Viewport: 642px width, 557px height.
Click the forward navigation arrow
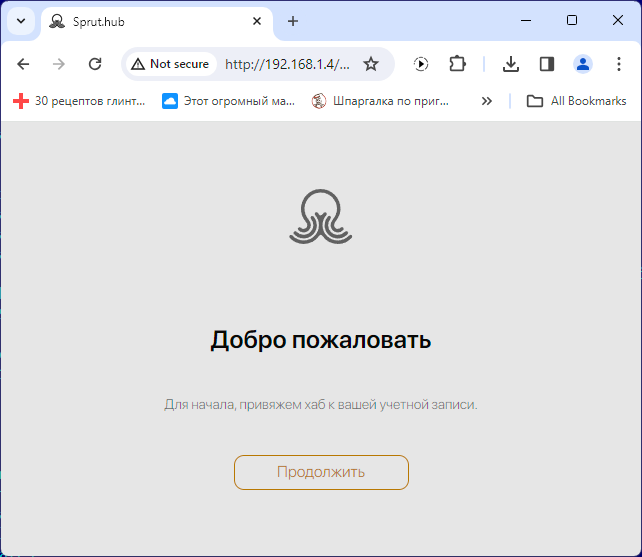tap(59, 64)
